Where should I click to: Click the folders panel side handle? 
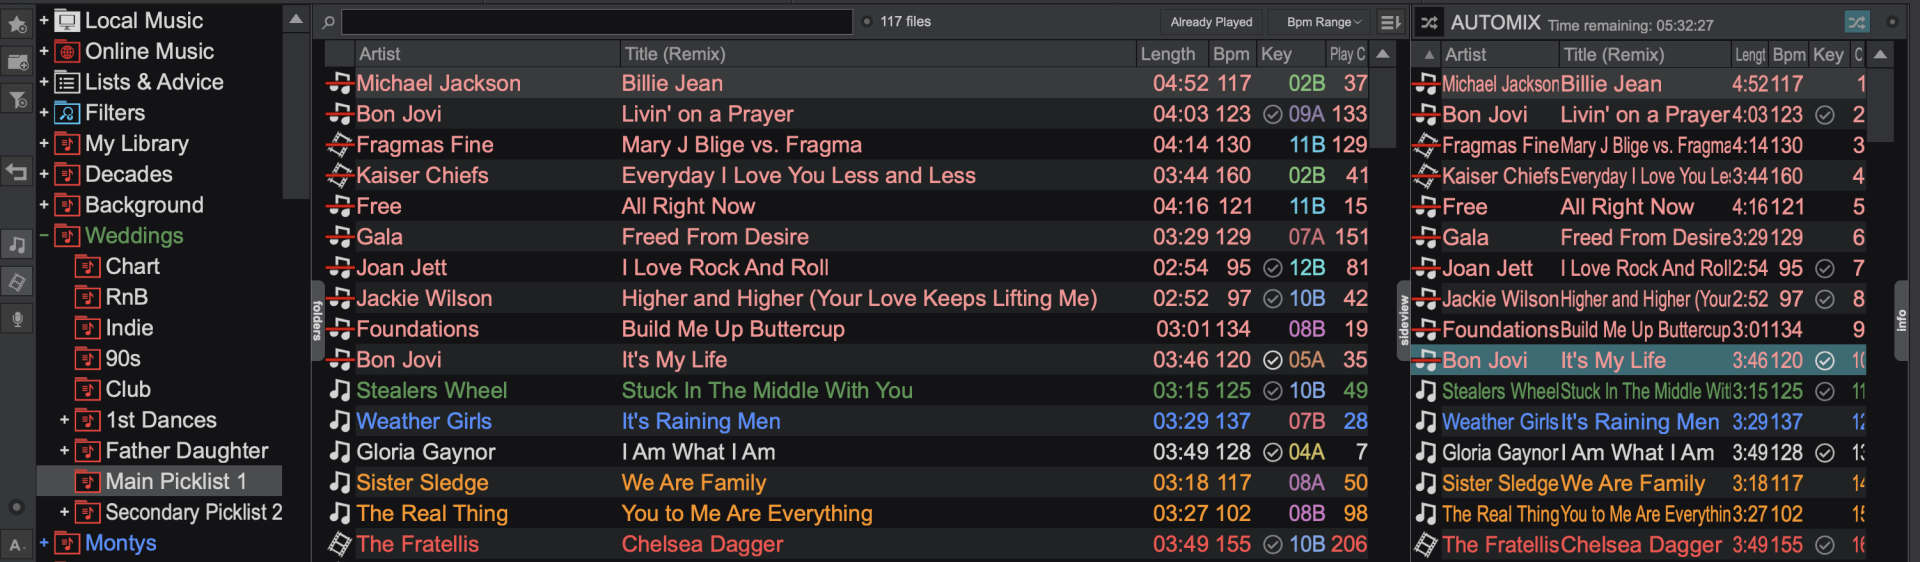pos(317,320)
